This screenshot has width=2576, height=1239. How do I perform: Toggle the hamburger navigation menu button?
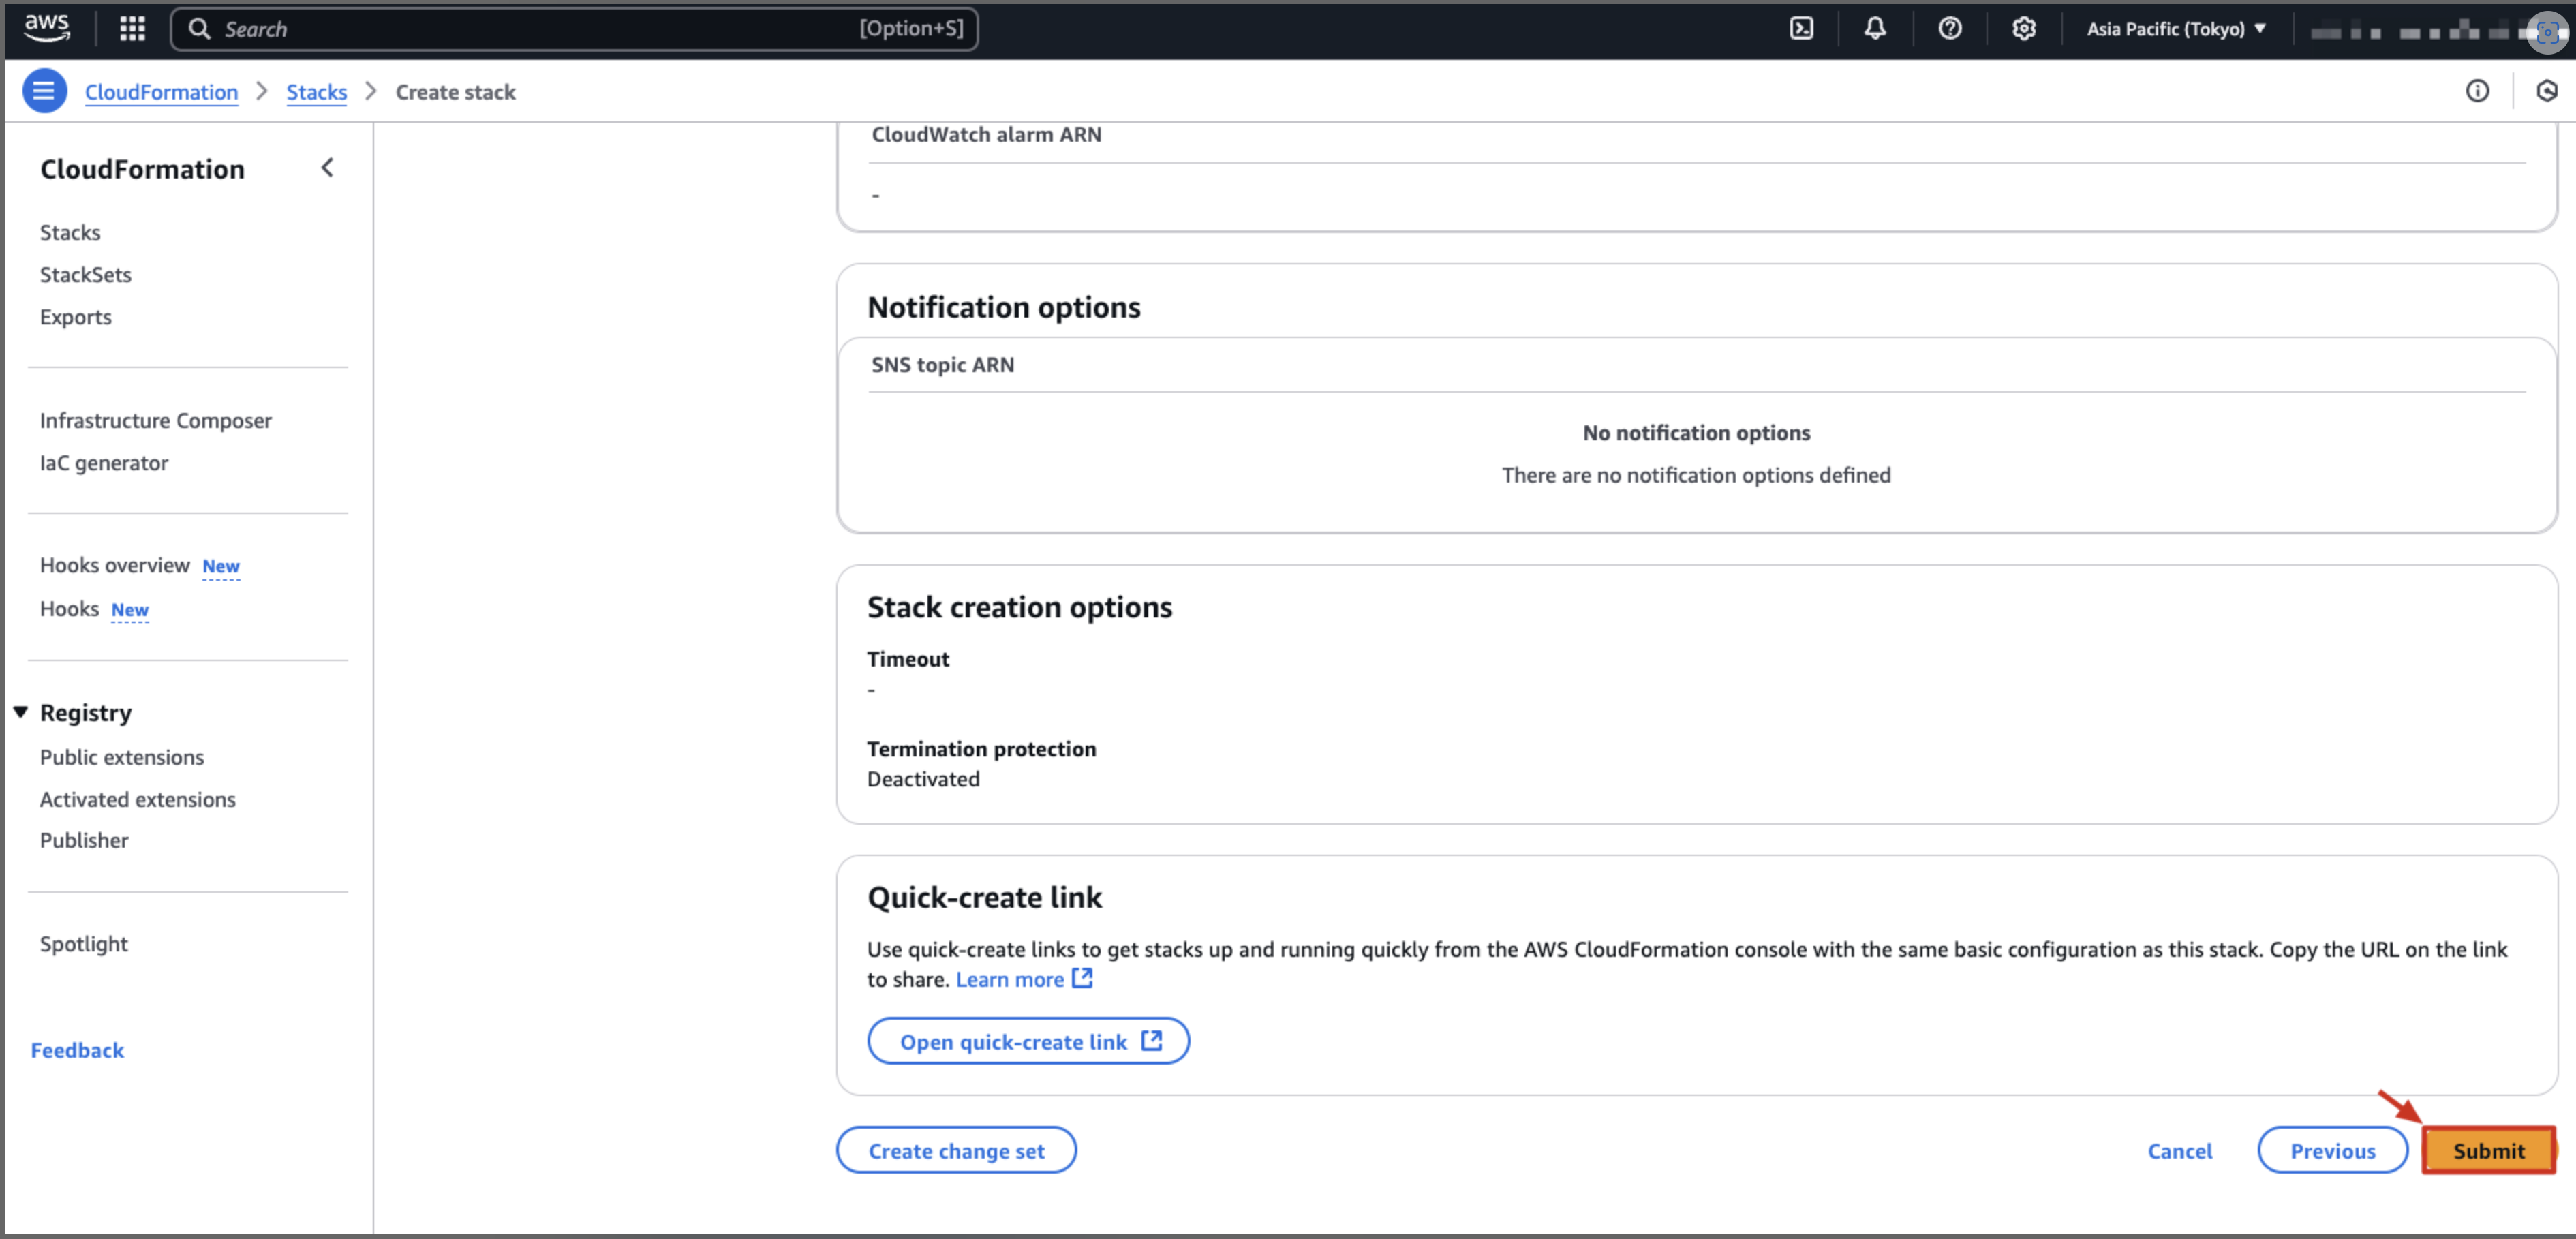tap(44, 91)
